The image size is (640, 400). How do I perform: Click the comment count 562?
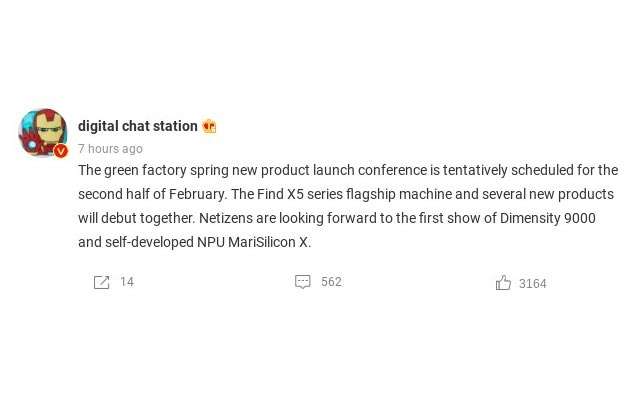331,282
